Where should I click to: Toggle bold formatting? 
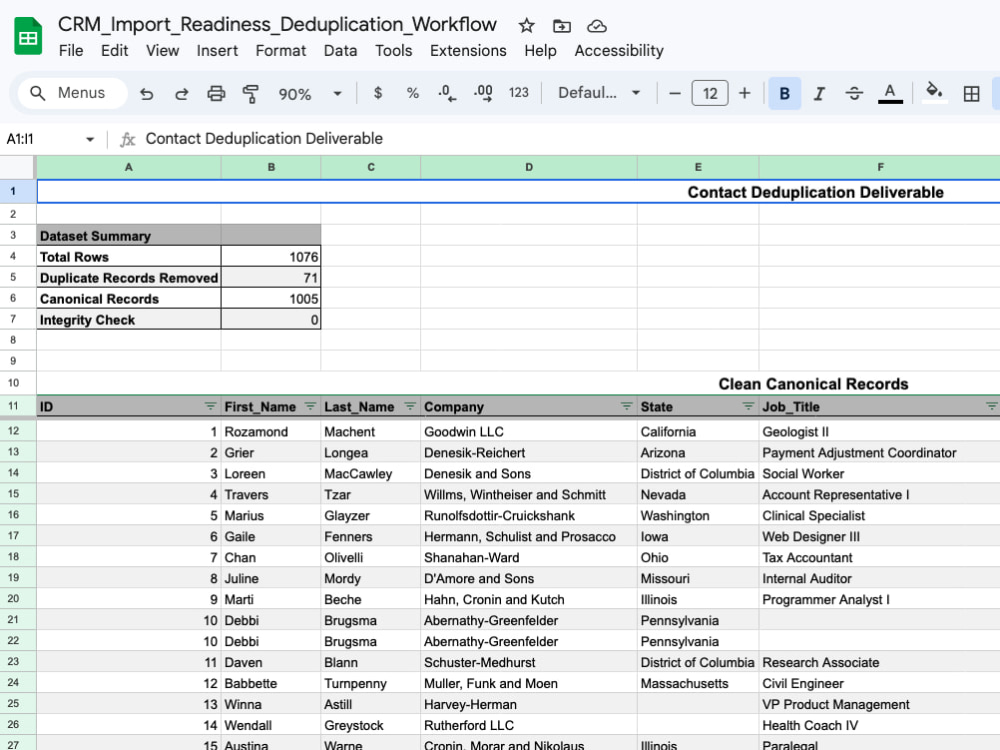784,94
